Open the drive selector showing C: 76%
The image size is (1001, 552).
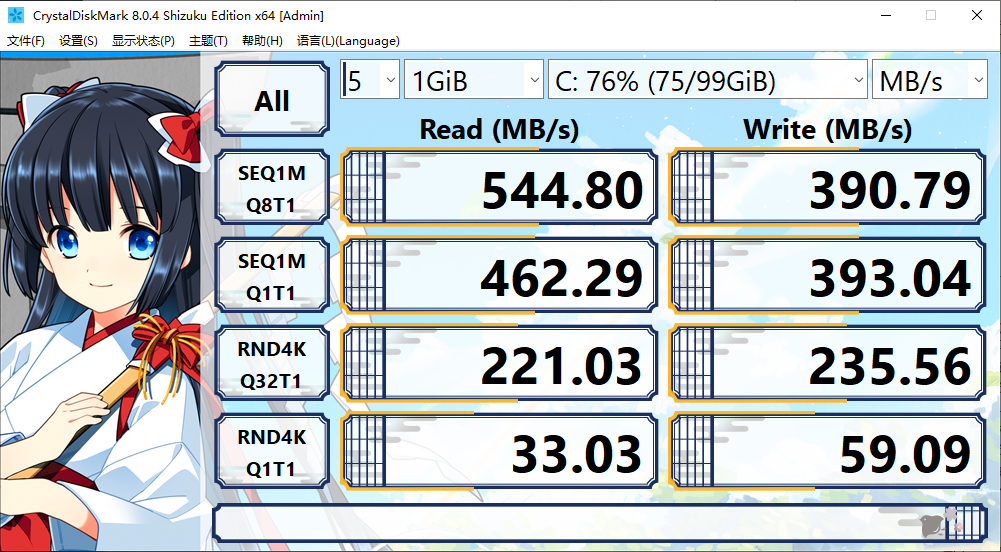point(707,81)
